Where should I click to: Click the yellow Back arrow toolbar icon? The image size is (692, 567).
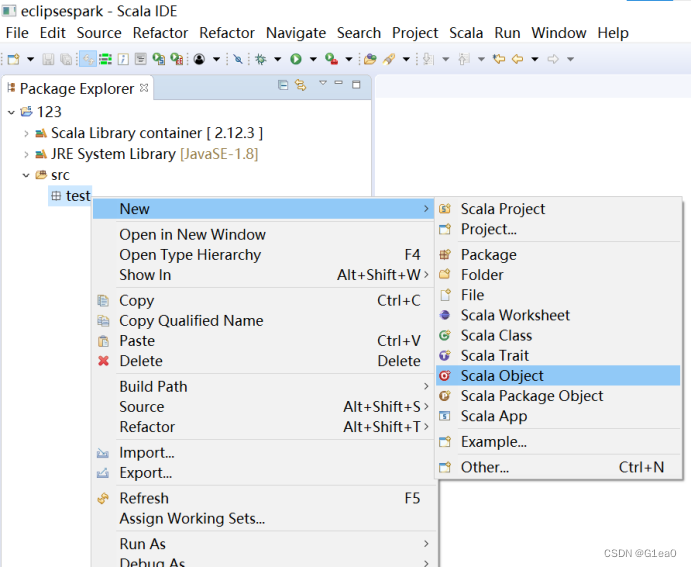[x=518, y=59]
